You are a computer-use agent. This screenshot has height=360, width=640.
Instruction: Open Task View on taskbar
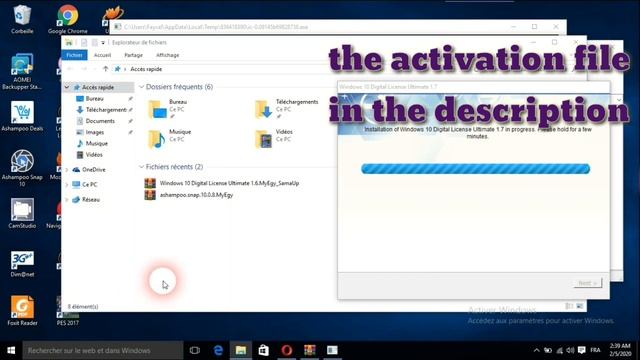coord(195,350)
